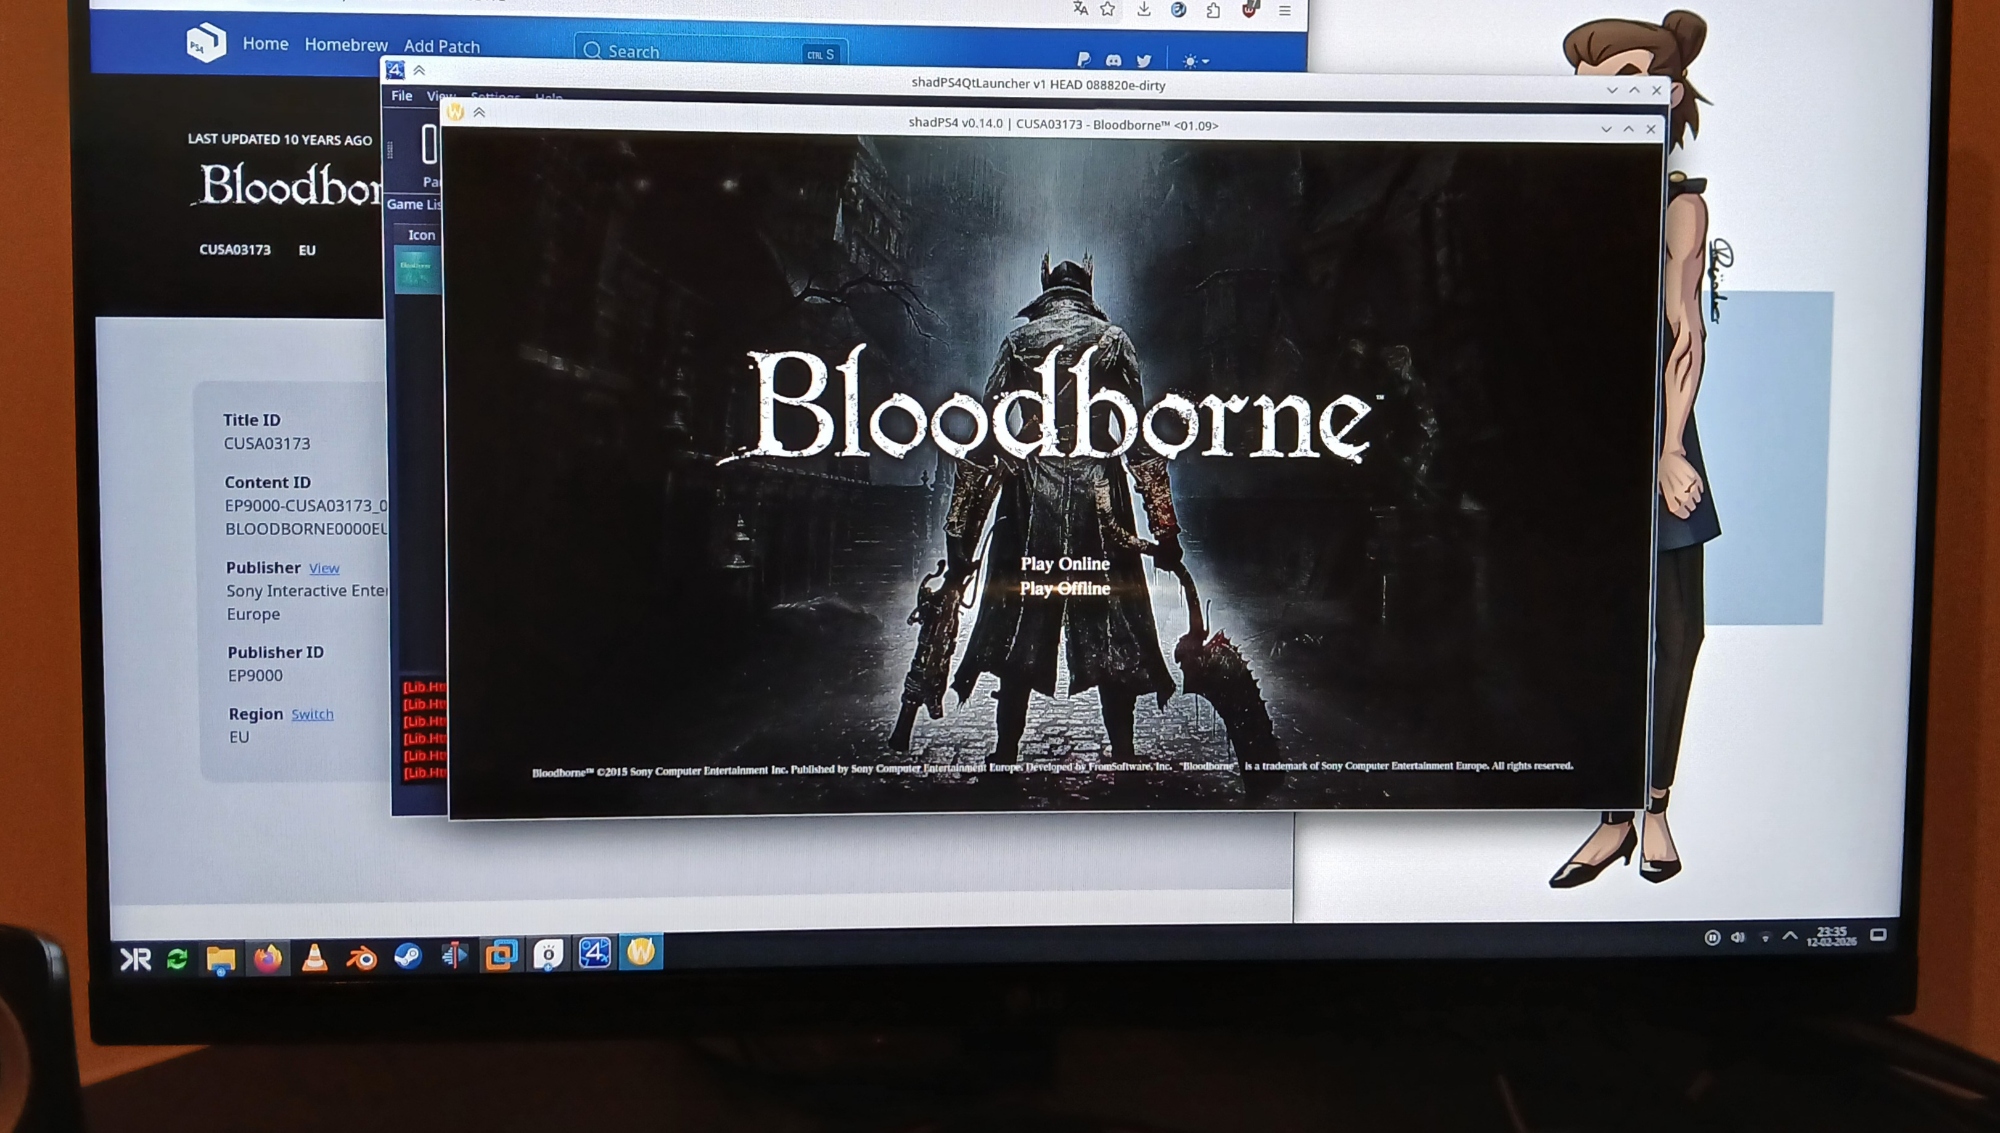
Task: Expand the system tray arrow
Action: pos(1790,936)
